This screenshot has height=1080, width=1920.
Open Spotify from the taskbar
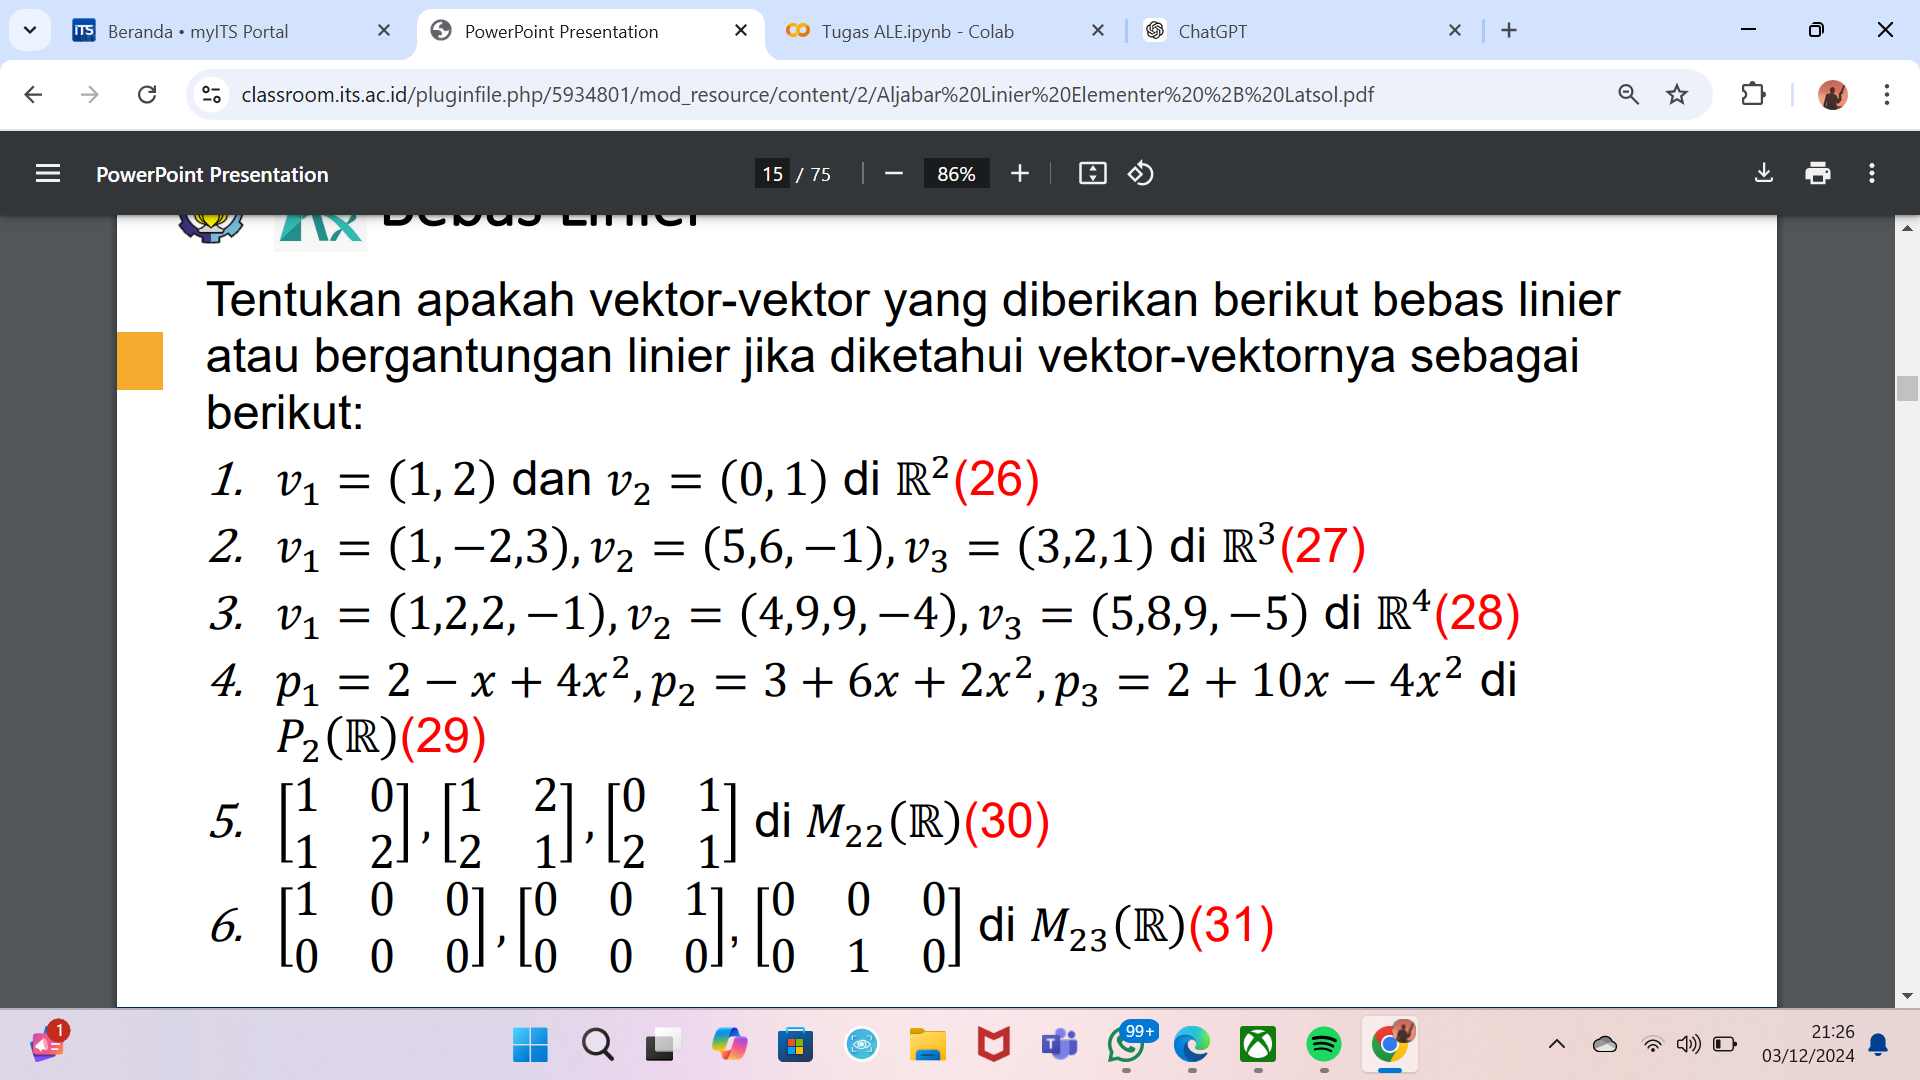(1323, 1045)
